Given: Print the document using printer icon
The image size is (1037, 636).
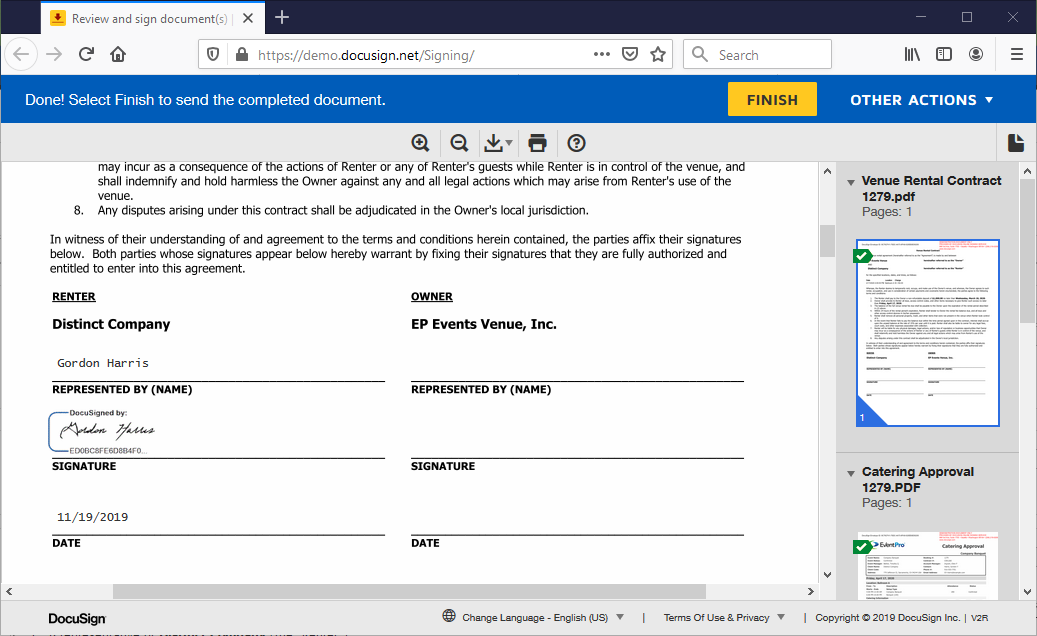Looking at the screenshot, I should pyautogui.click(x=537, y=143).
